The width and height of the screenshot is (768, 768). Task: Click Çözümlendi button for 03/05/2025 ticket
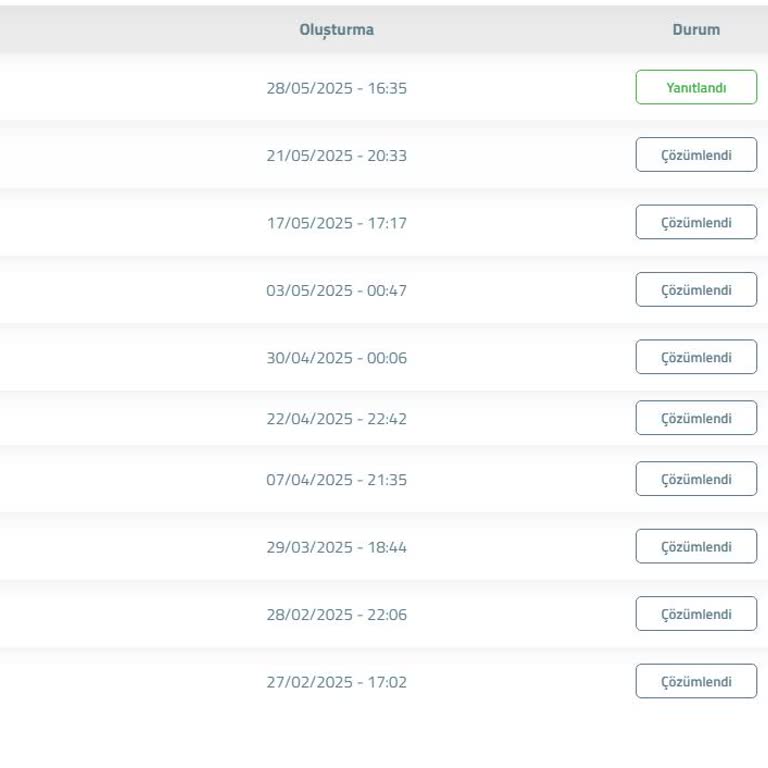[x=696, y=290]
